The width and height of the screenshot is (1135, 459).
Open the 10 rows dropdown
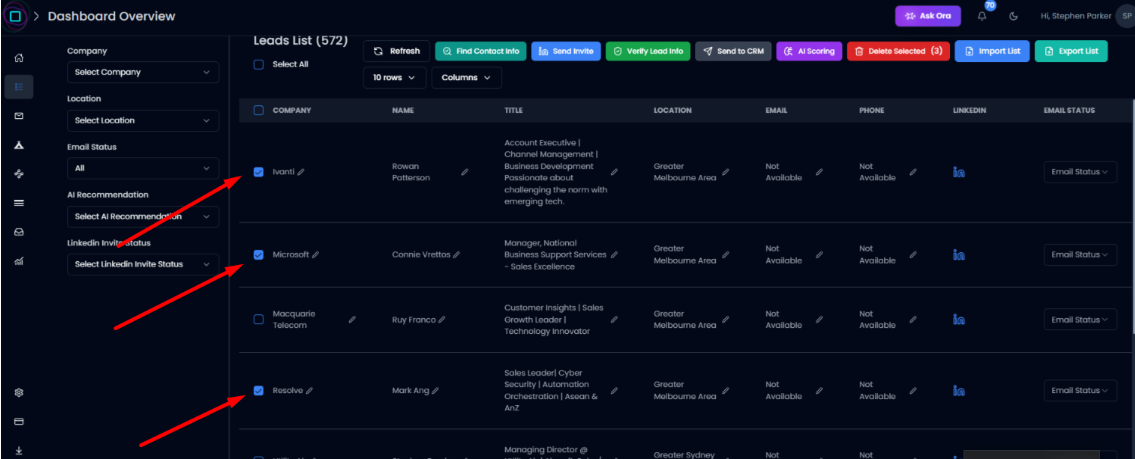[x=394, y=77]
